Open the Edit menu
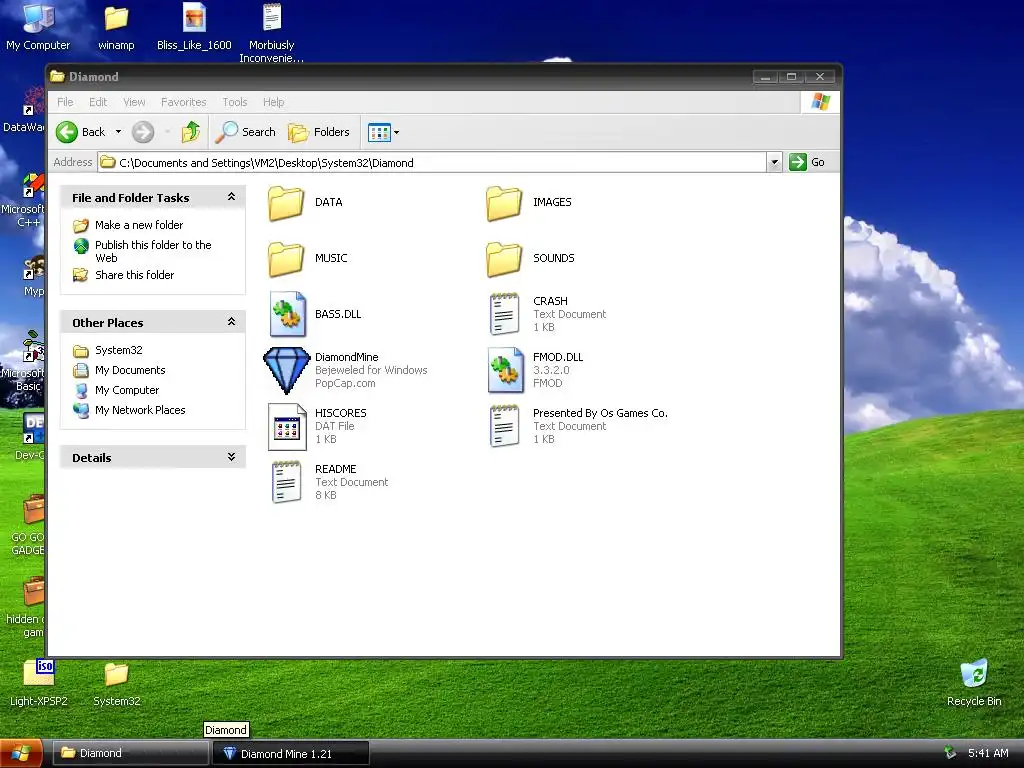Image resolution: width=1024 pixels, height=768 pixels. point(98,102)
